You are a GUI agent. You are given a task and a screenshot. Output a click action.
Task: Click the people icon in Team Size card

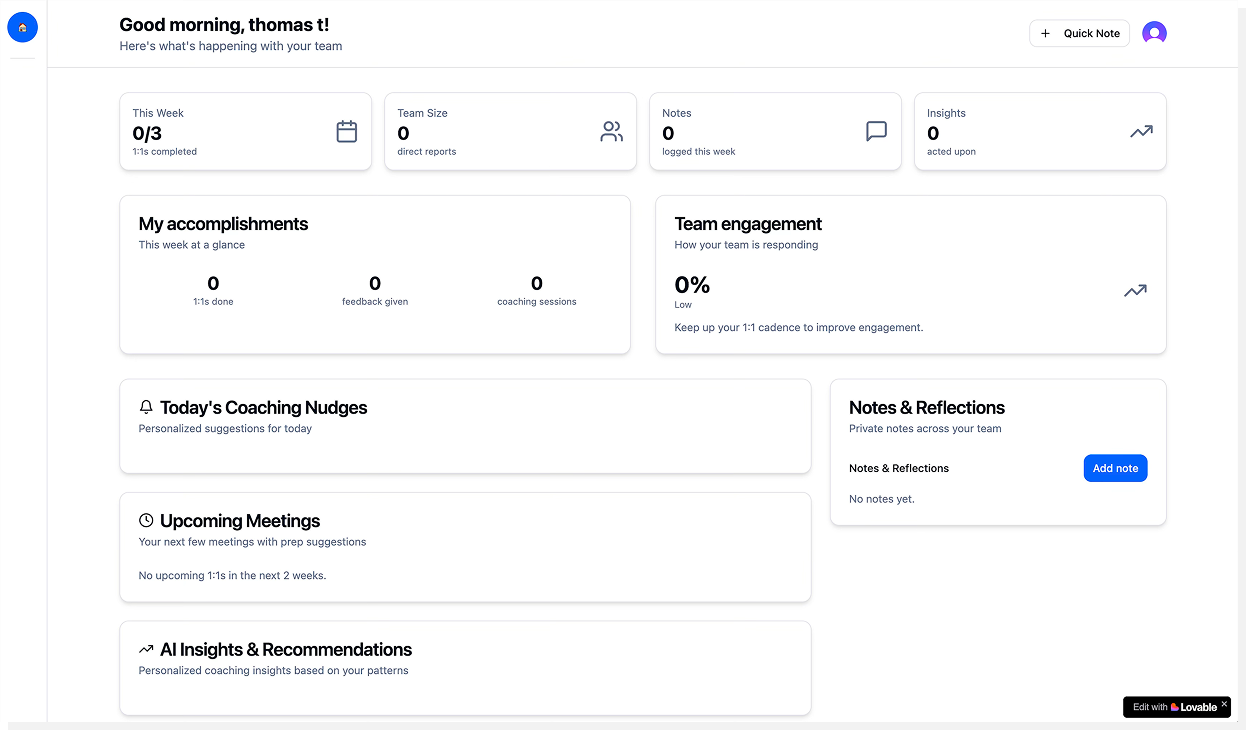pos(611,131)
